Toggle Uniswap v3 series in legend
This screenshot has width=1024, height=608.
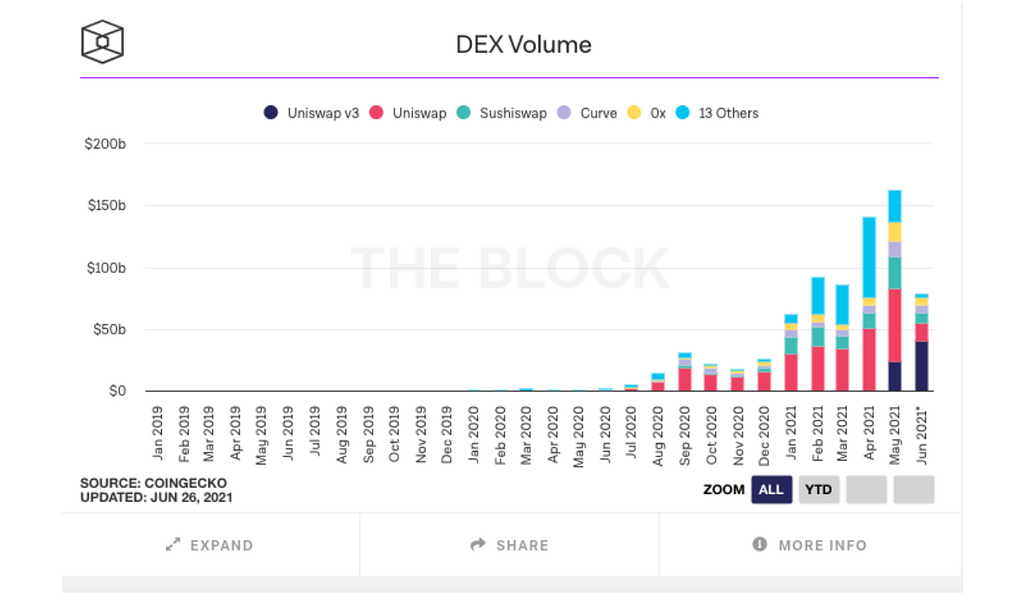click(312, 113)
